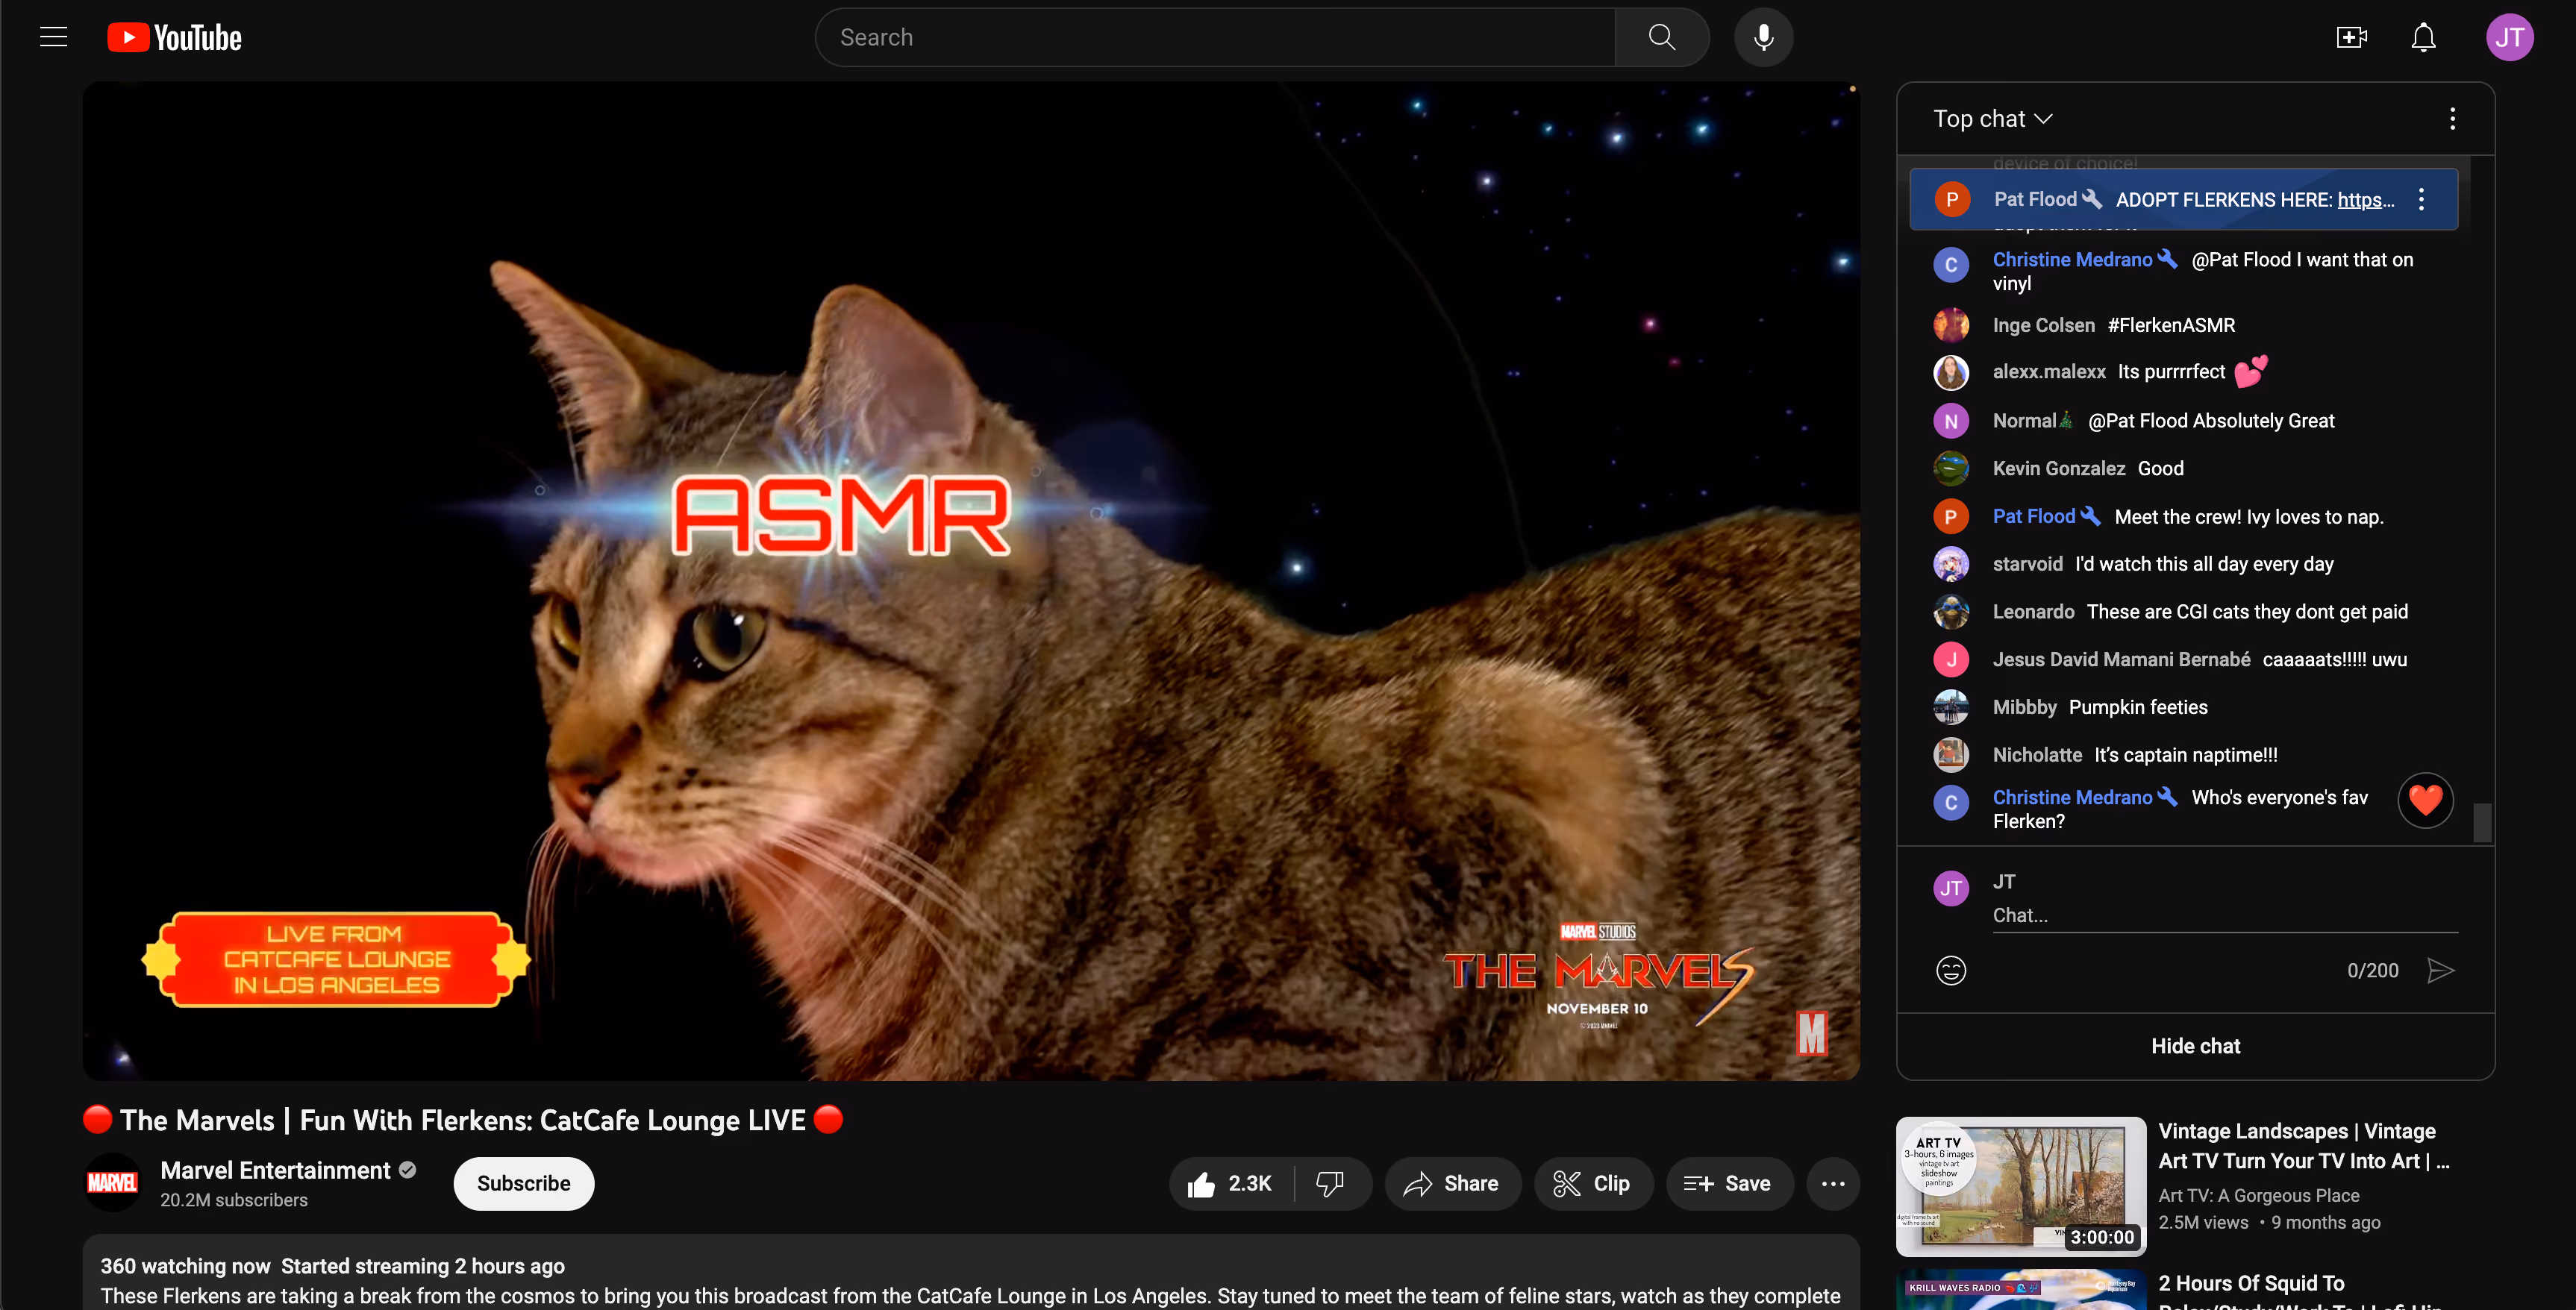Screen dimensions: 2576x1310
Task: Create a Clip of the stream
Action: tap(1593, 1184)
